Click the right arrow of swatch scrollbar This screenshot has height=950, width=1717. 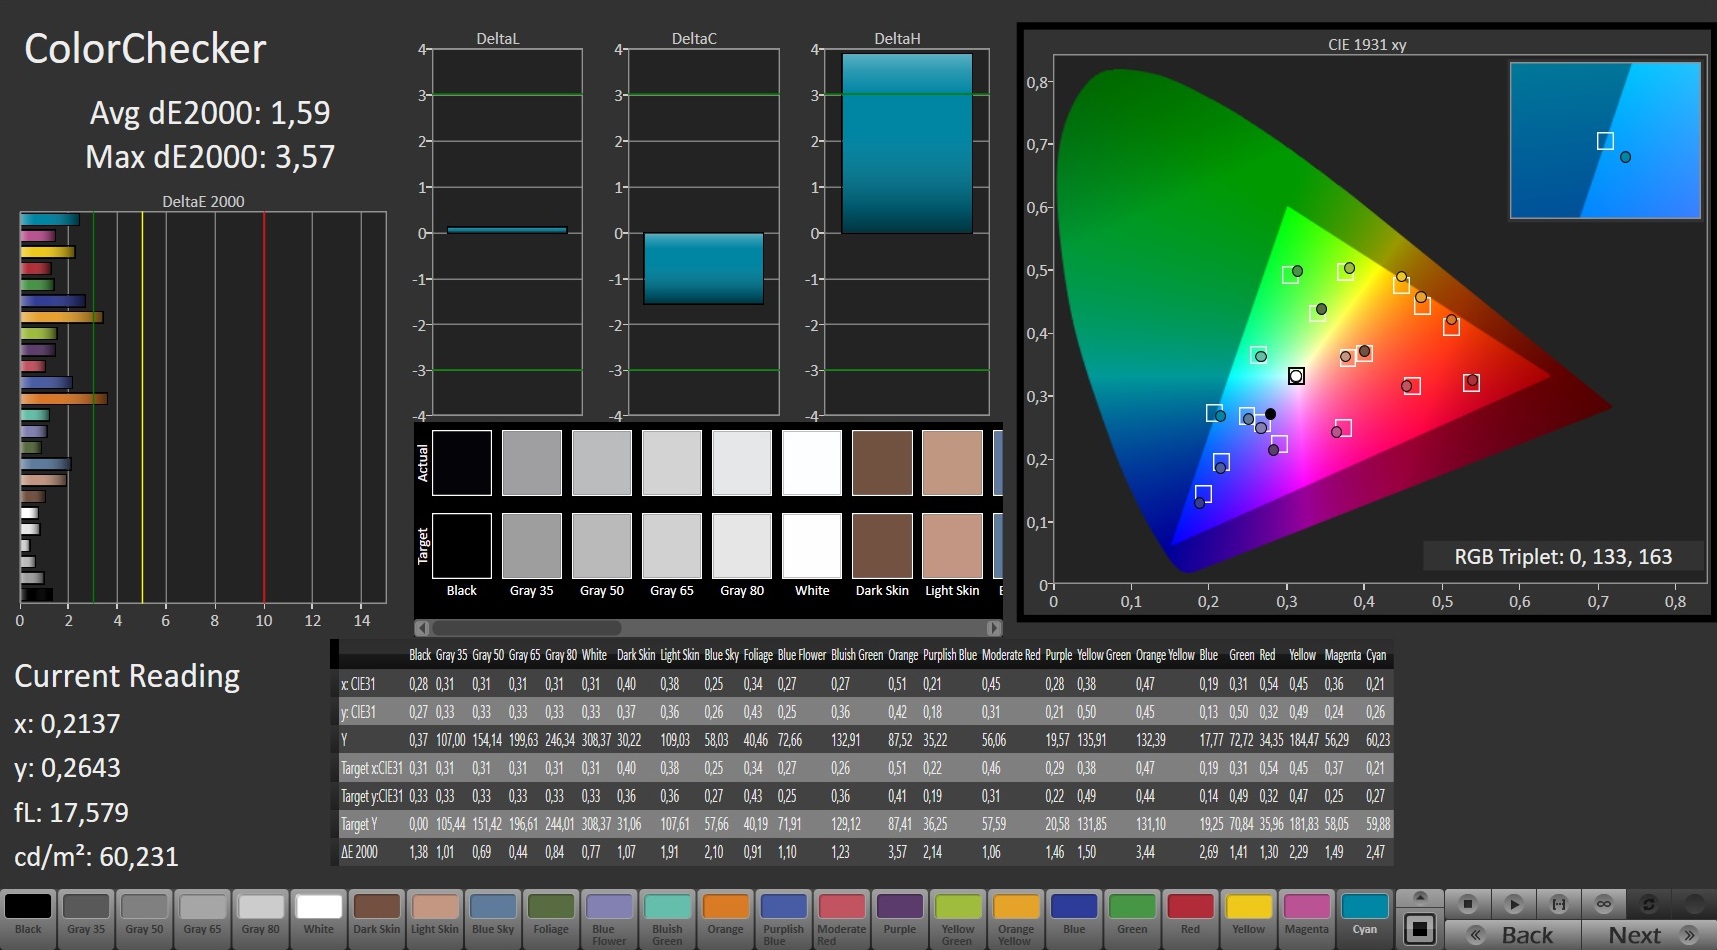click(x=993, y=628)
